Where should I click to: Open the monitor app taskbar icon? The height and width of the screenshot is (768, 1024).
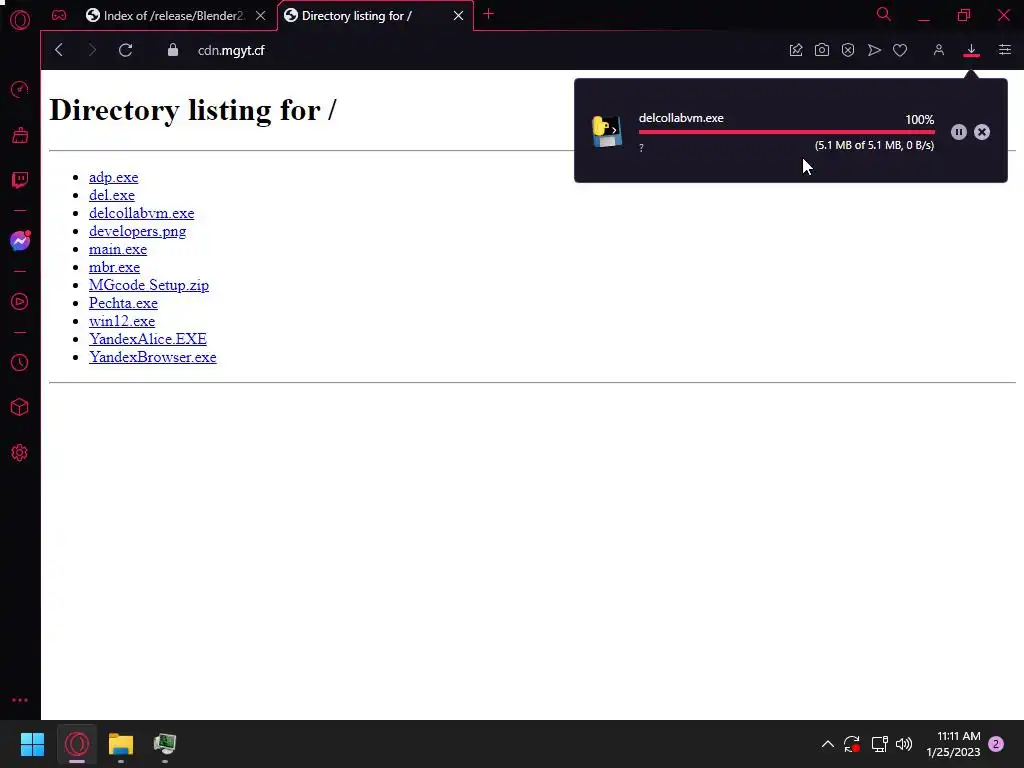(165, 744)
